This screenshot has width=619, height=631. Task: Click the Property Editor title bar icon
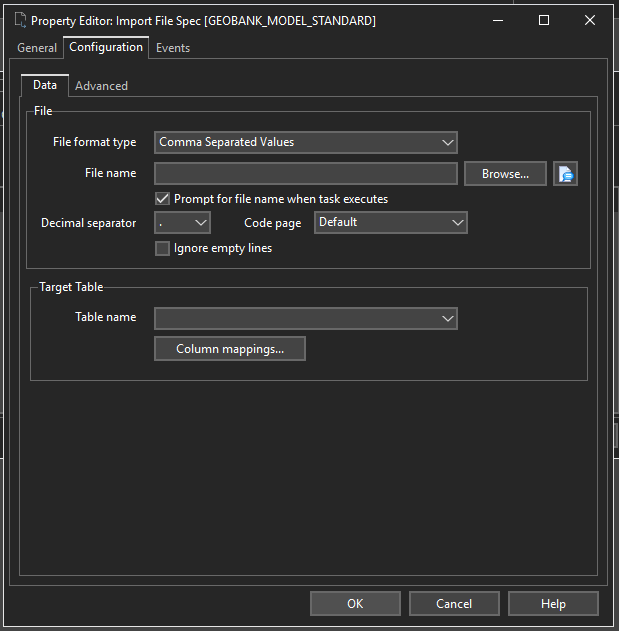point(18,20)
